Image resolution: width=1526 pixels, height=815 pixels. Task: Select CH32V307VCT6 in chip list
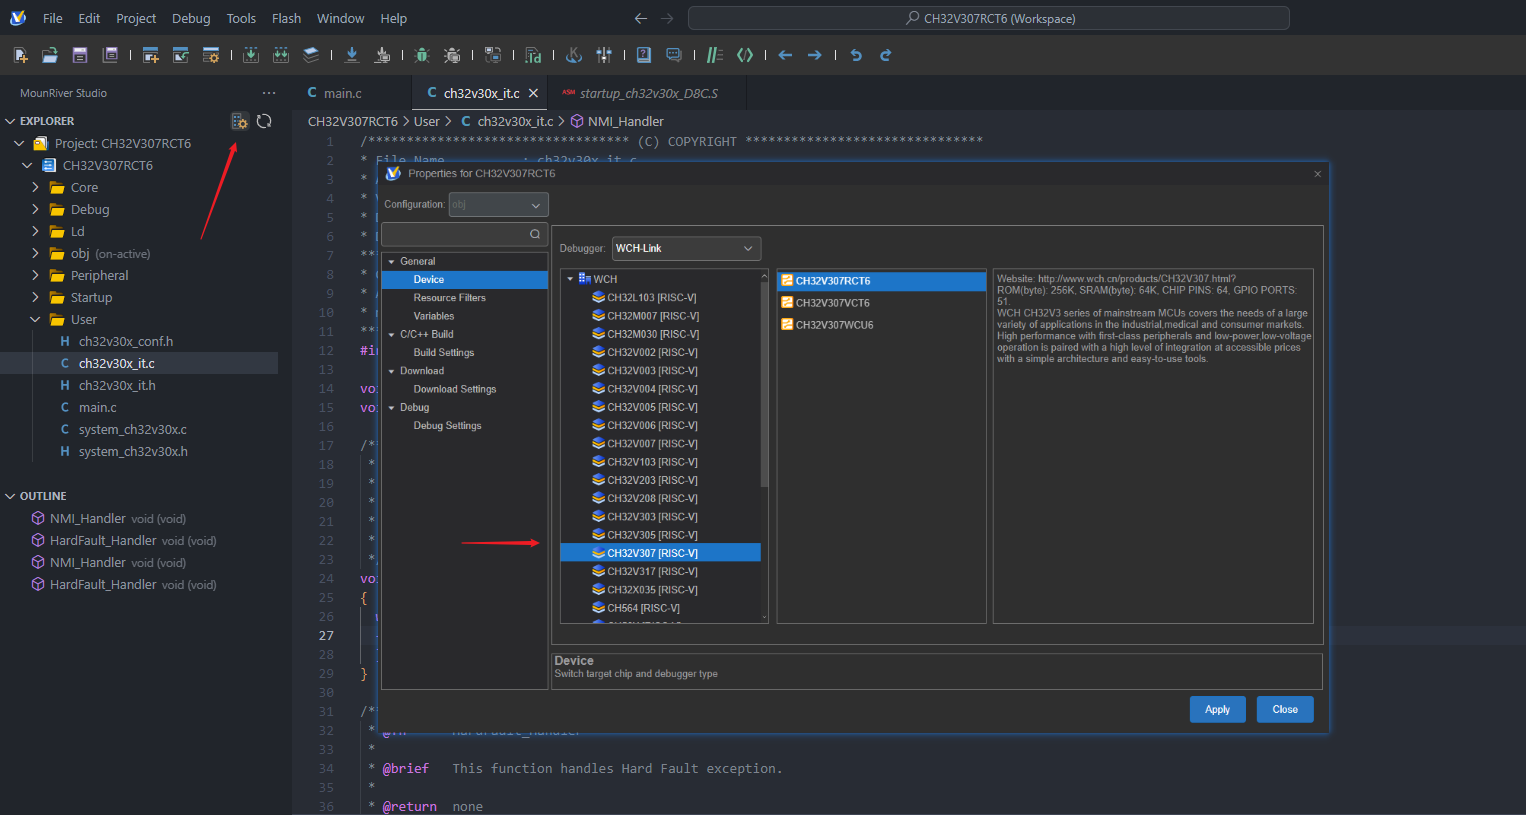point(832,303)
